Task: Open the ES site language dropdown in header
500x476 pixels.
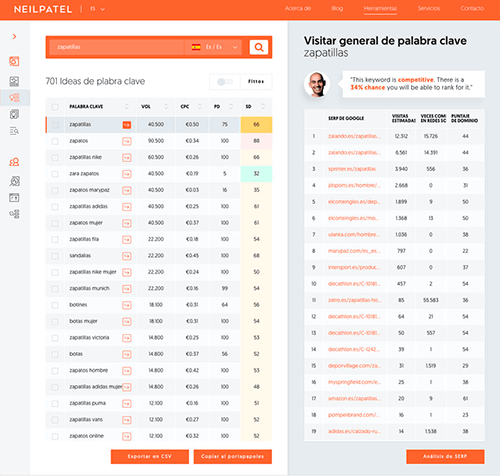Action: (x=97, y=9)
